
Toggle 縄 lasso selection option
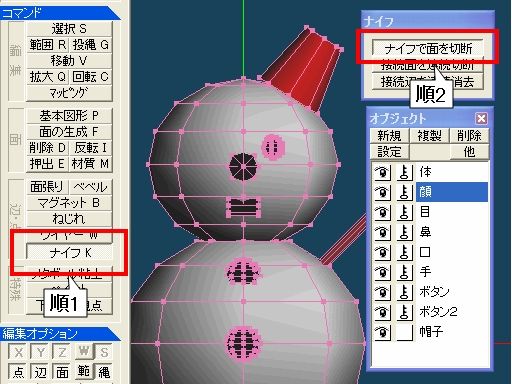[104, 372]
